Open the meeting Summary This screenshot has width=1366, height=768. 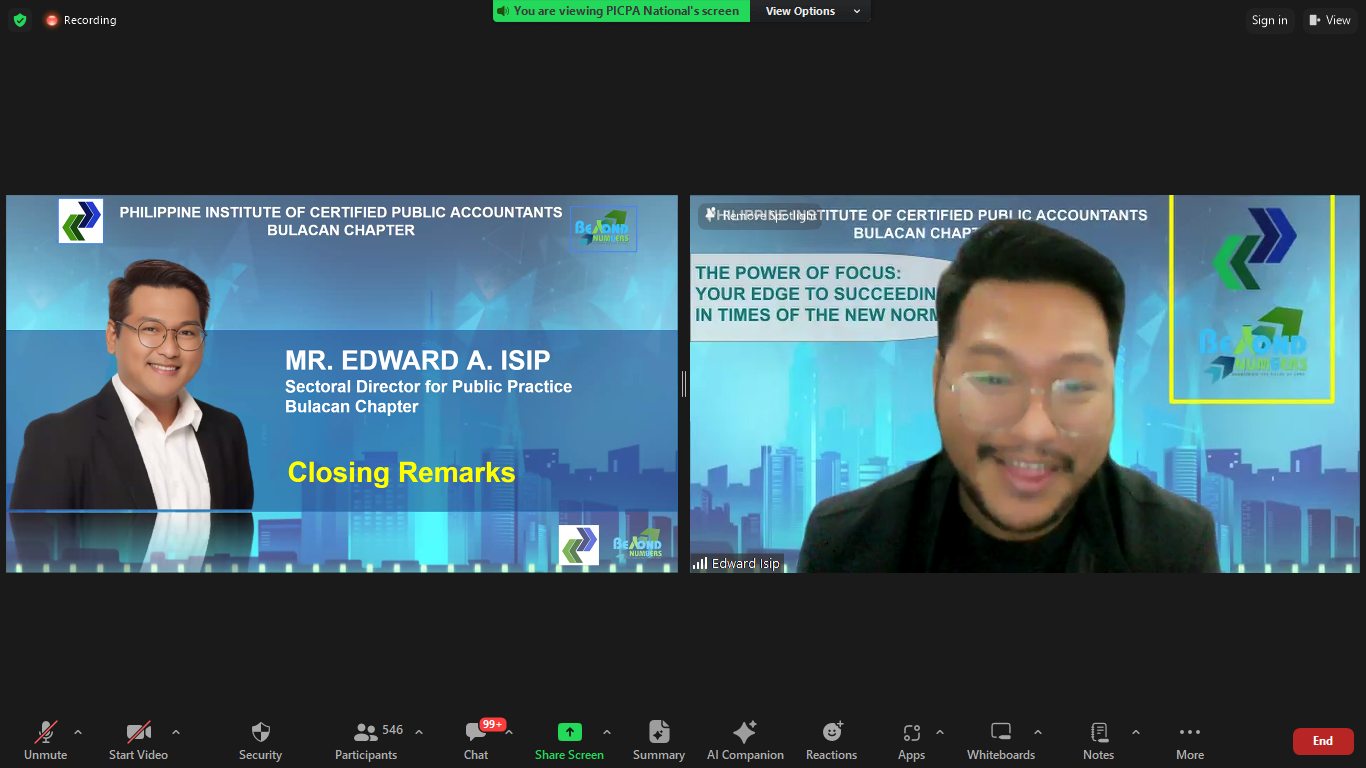(x=659, y=741)
